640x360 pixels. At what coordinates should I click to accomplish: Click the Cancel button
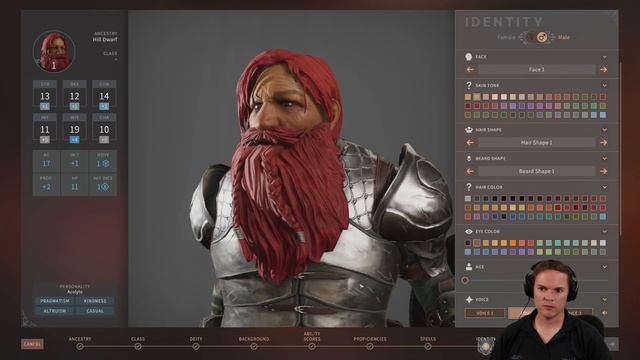coord(32,344)
